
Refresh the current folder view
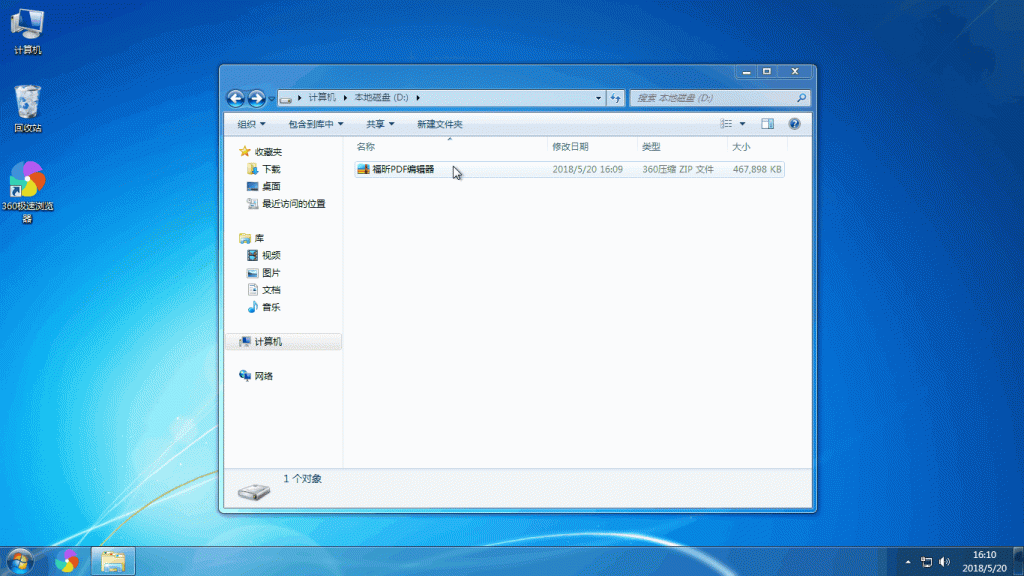615,98
